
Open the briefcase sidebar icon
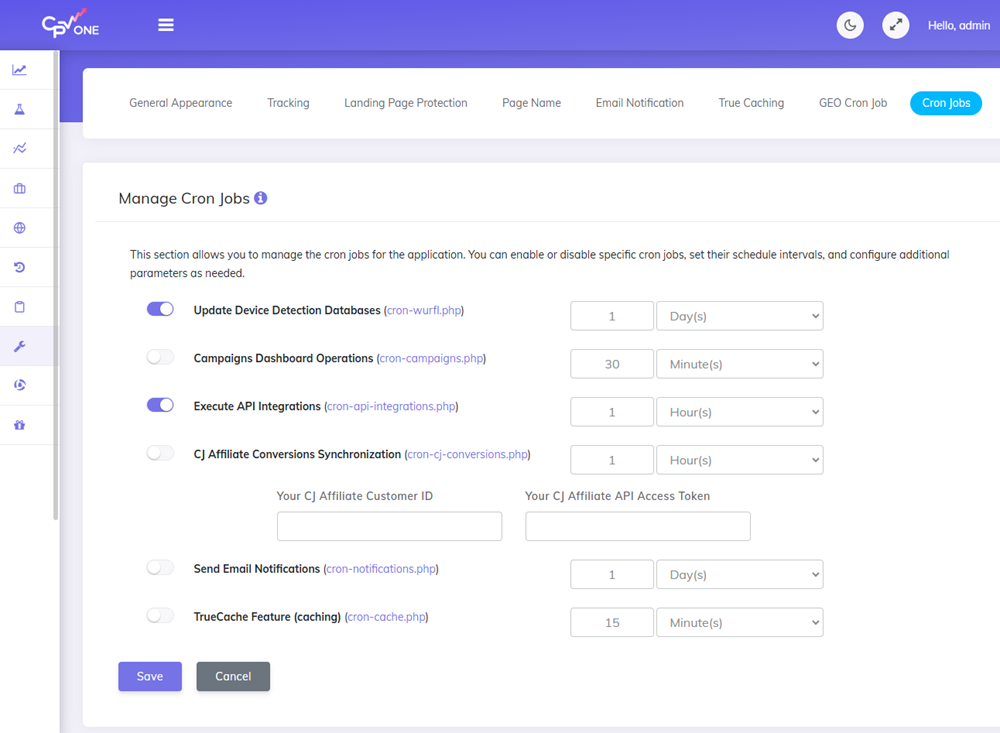coord(20,188)
